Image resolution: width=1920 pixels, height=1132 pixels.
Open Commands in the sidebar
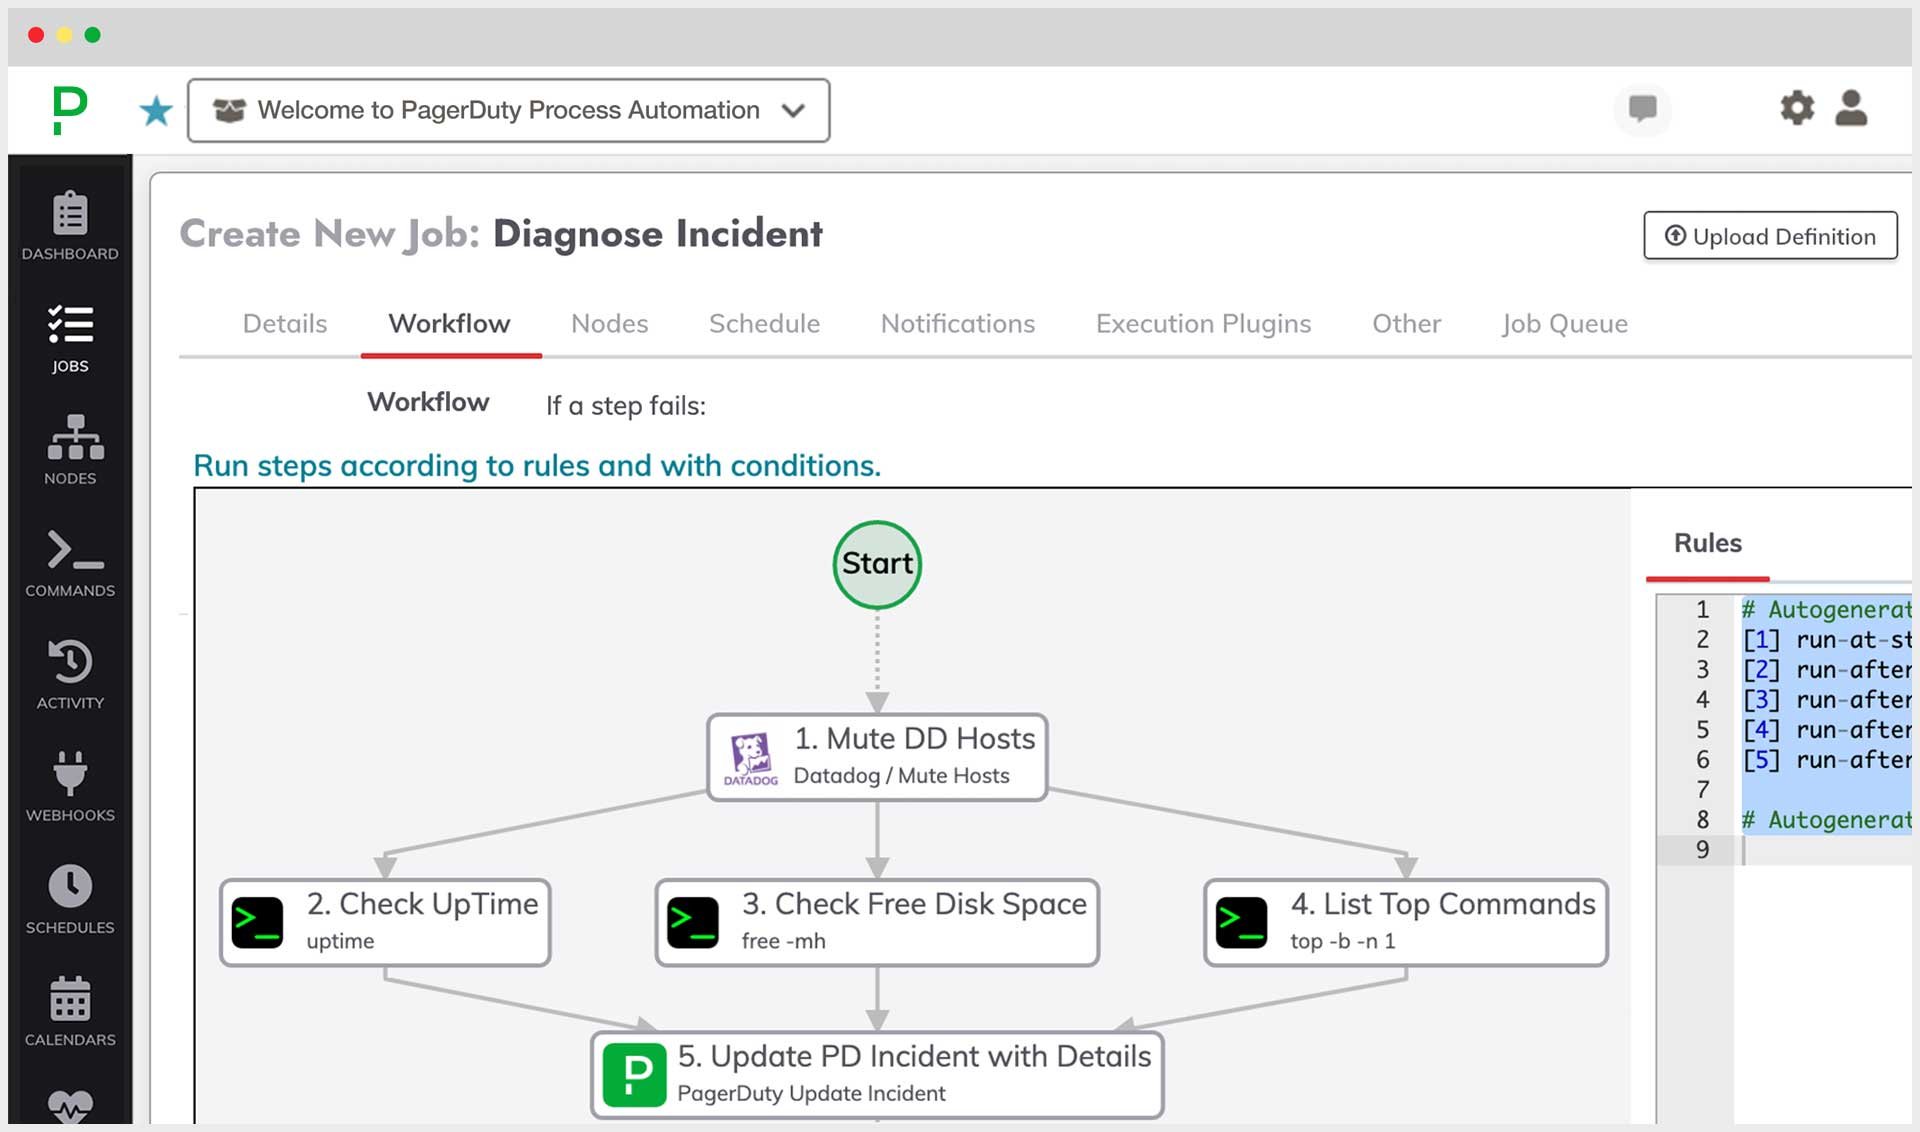[70, 562]
